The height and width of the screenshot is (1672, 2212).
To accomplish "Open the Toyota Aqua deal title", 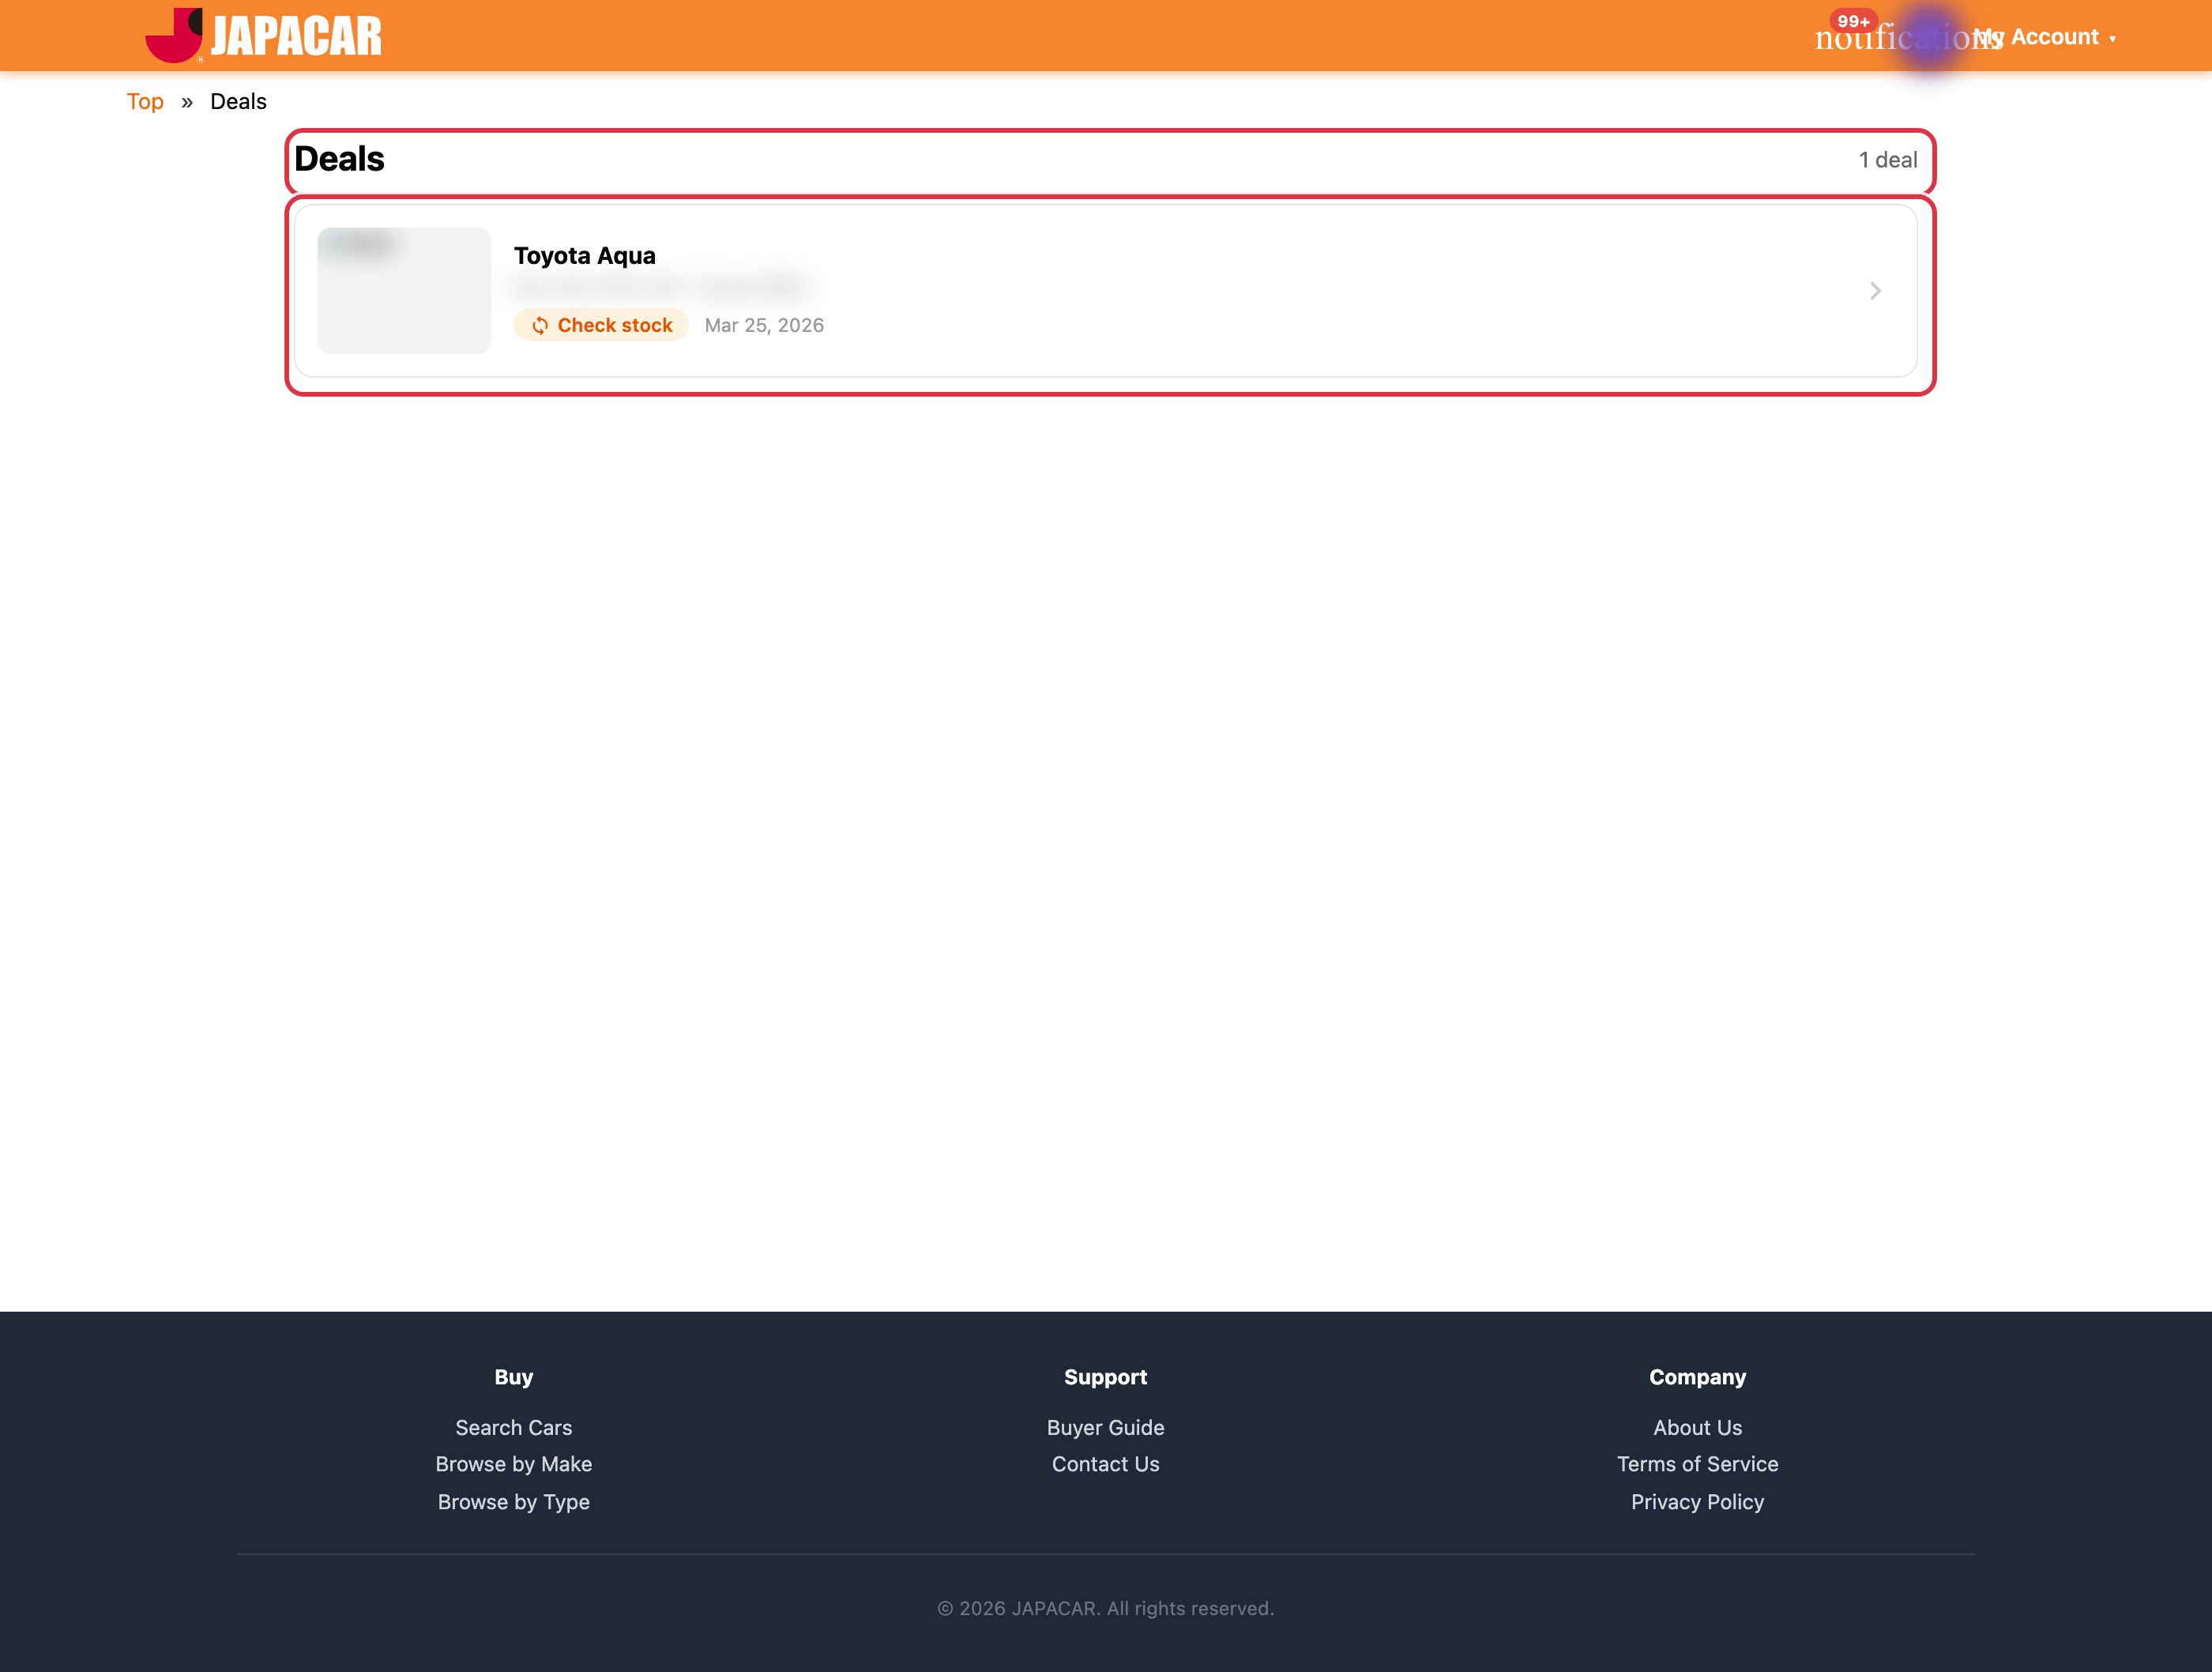I will coord(585,255).
